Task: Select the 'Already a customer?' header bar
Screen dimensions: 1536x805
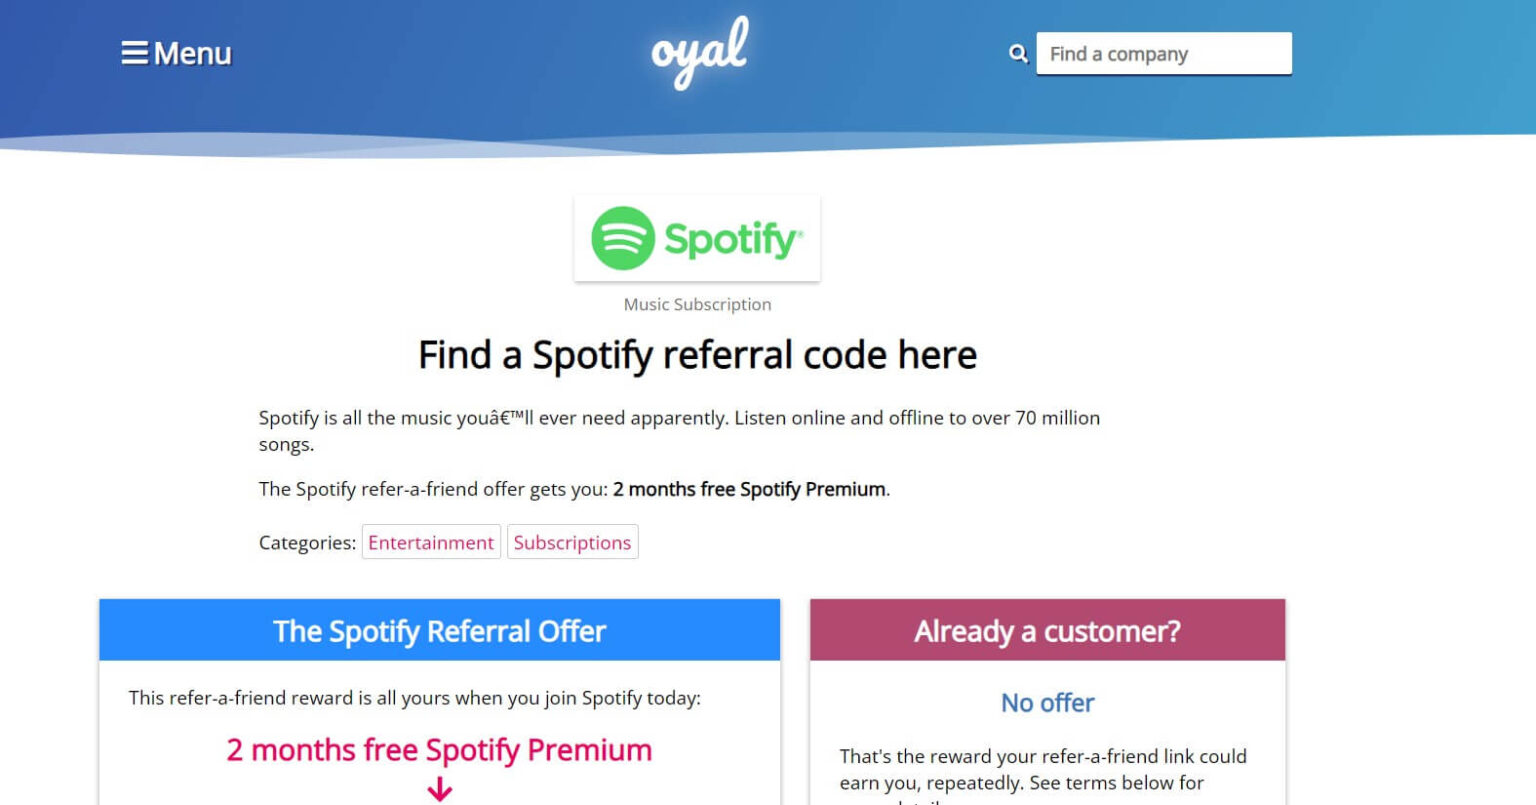Action: (x=1047, y=630)
